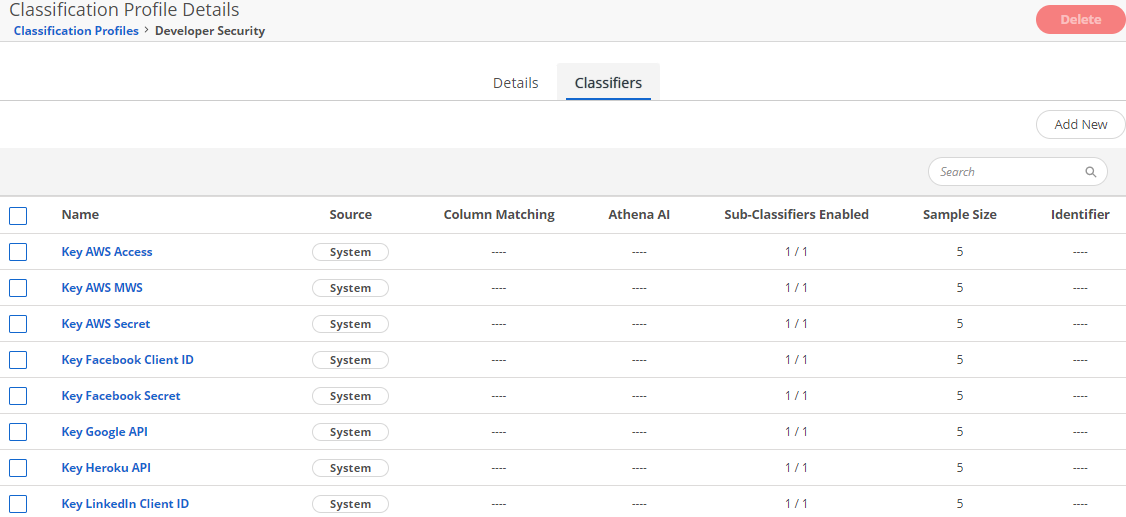
Task: Check the Key Facebook Secret row checkbox
Action: tap(18, 396)
